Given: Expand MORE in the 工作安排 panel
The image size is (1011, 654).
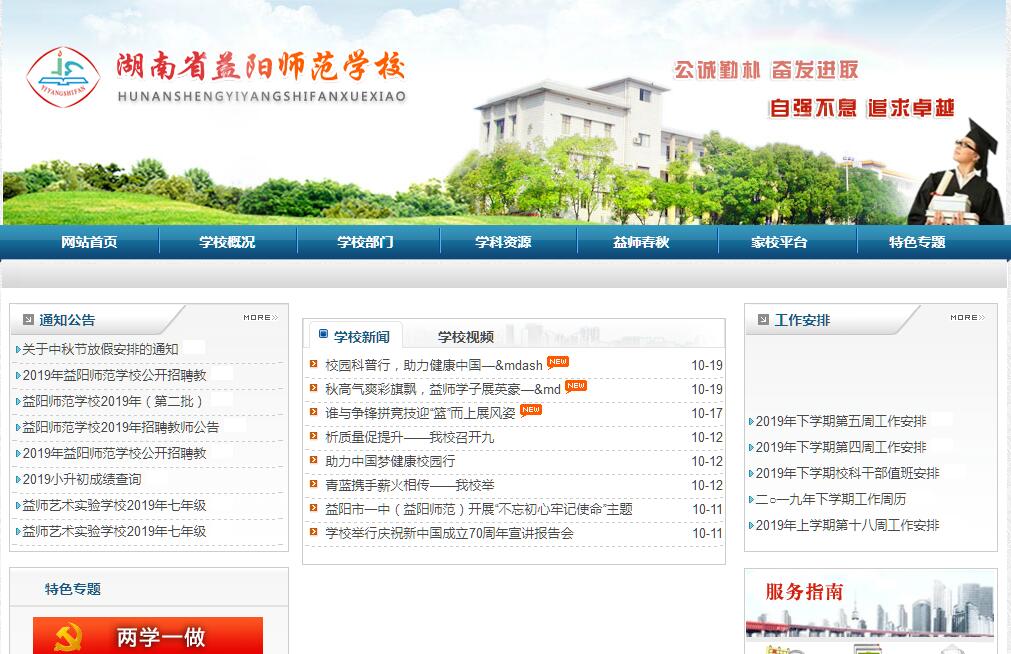Looking at the screenshot, I should (966, 318).
